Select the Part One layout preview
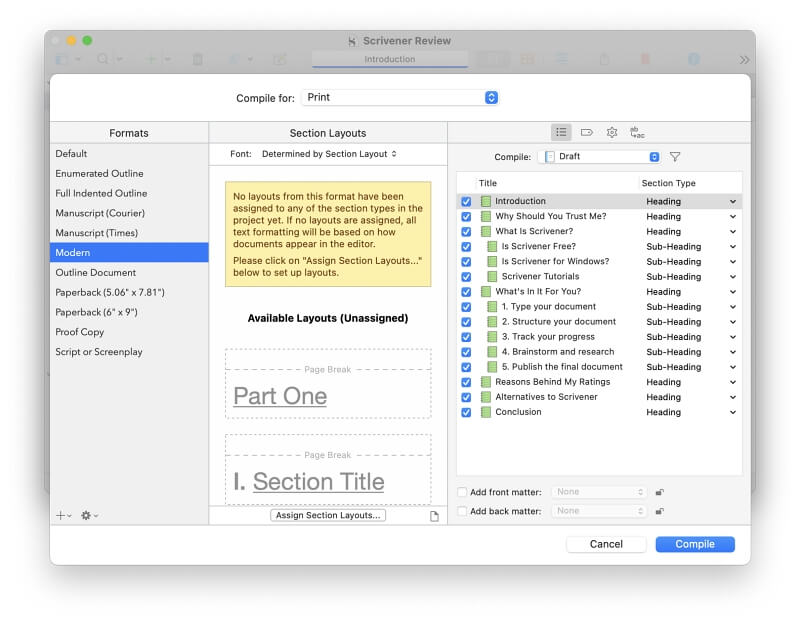 pos(328,384)
